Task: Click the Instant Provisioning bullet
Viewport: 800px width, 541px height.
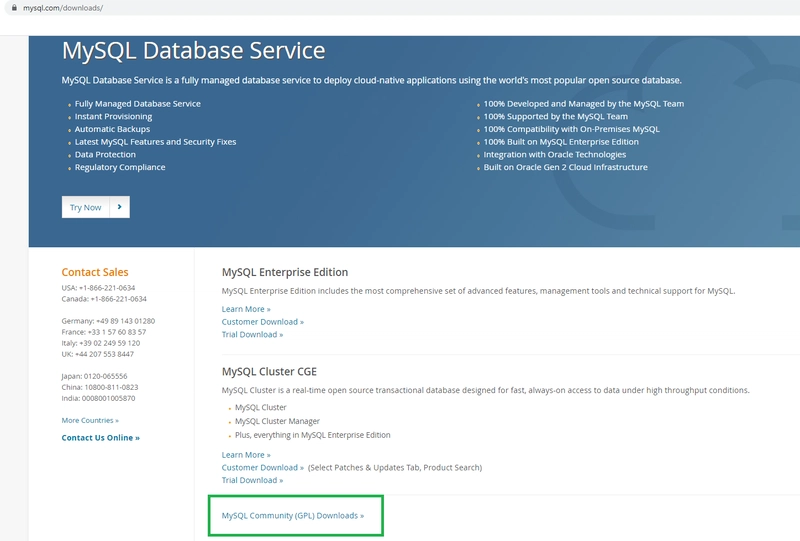Action: pos(113,116)
